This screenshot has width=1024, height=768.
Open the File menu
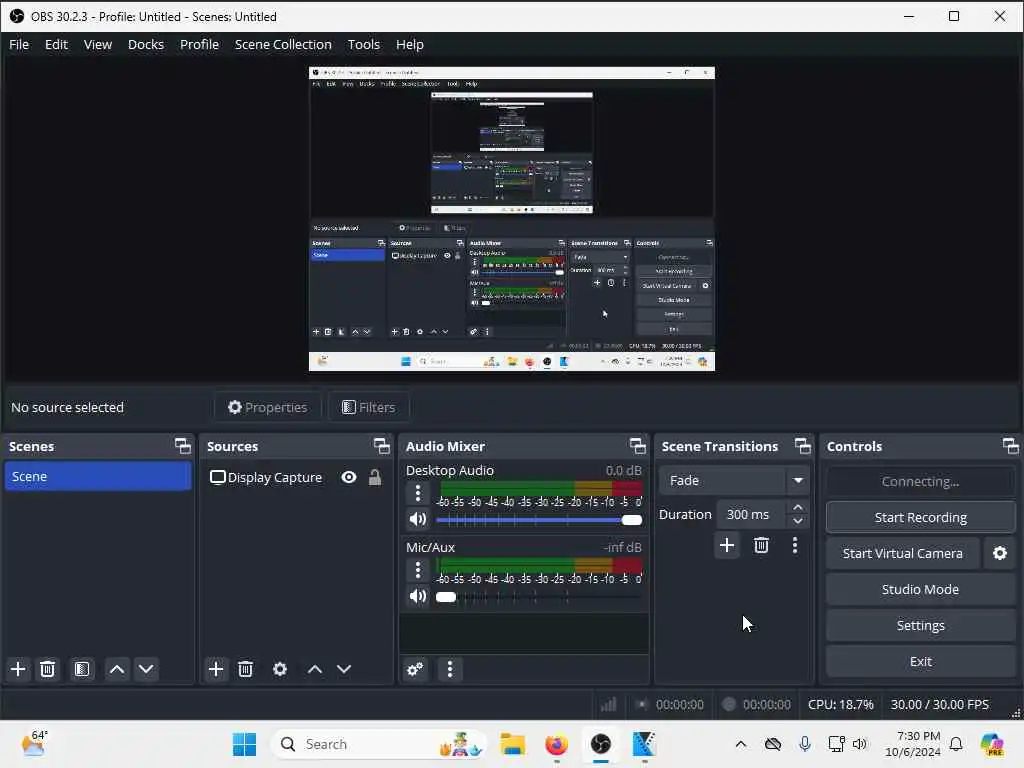pyautogui.click(x=19, y=44)
